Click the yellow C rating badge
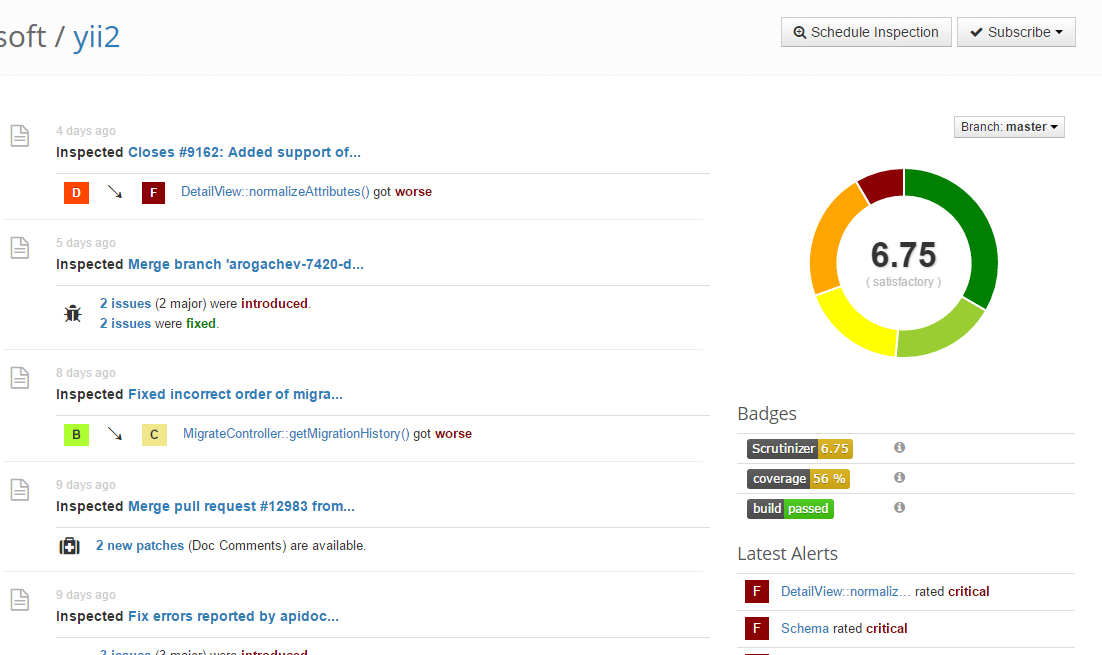The image size is (1102, 655). [x=154, y=434]
